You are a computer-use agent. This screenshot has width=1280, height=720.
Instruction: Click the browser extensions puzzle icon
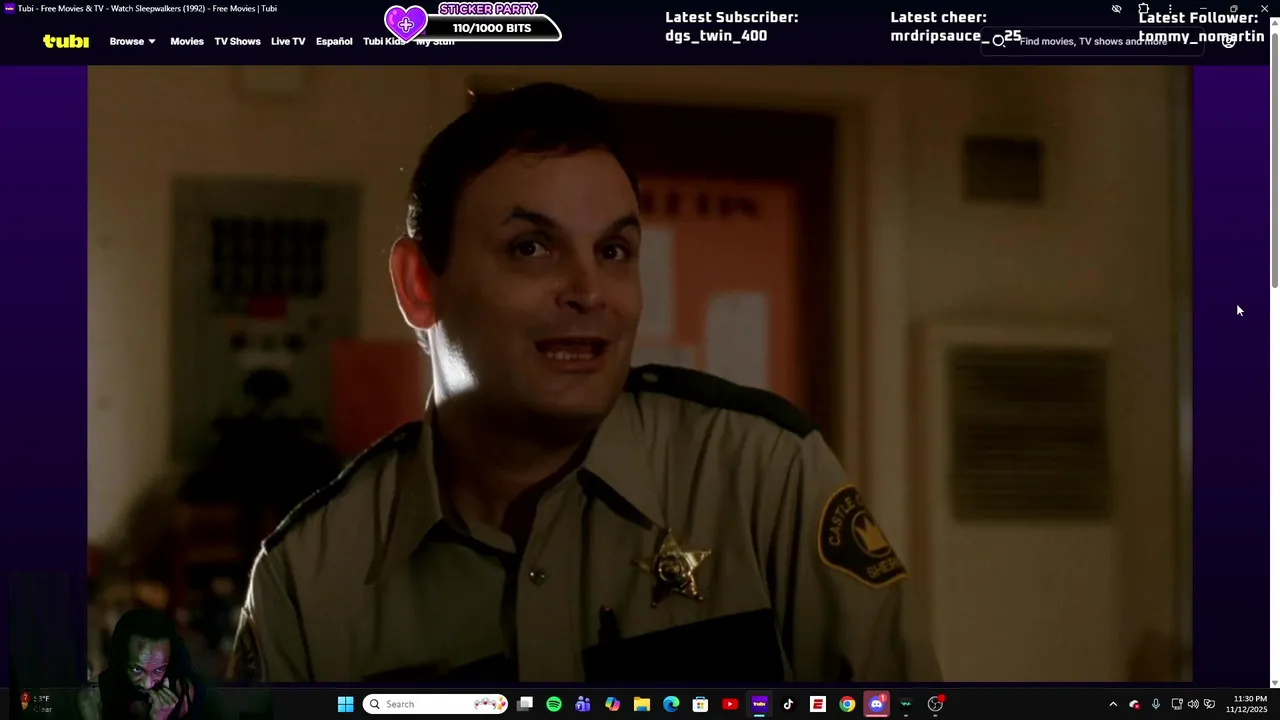(x=1144, y=9)
